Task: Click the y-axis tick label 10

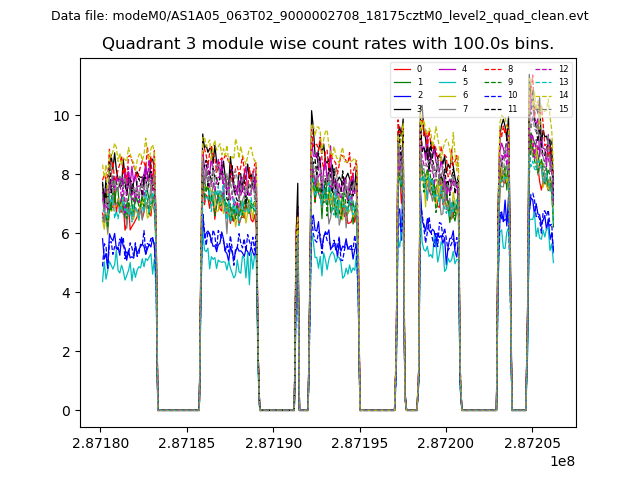Action: coord(62,115)
